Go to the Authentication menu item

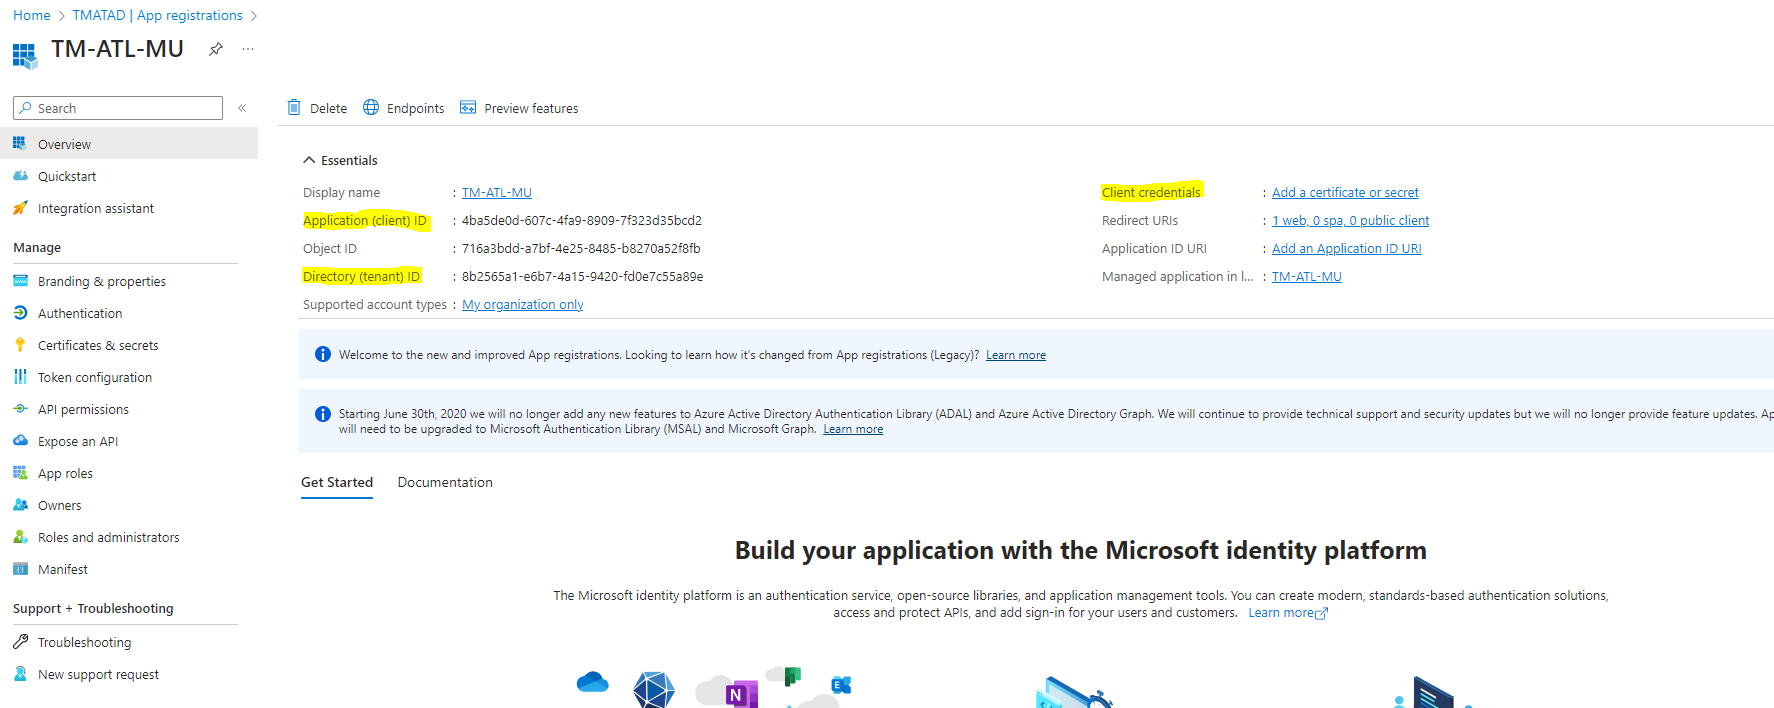(80, 313)
